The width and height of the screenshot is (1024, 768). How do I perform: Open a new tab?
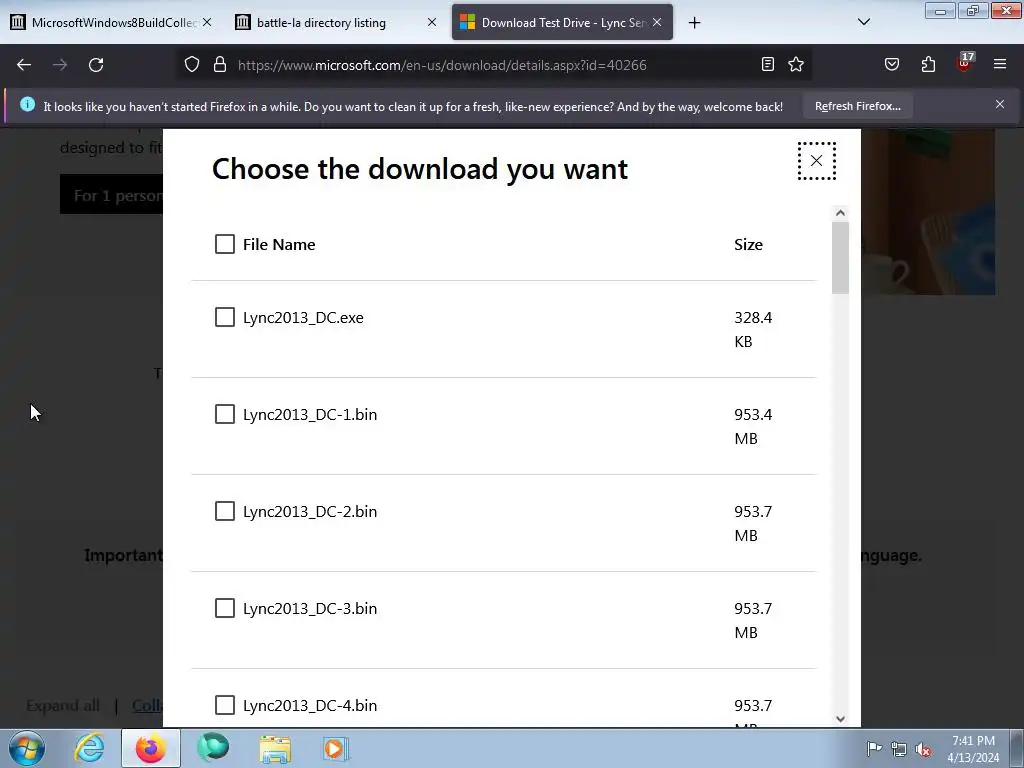[694, 23]
